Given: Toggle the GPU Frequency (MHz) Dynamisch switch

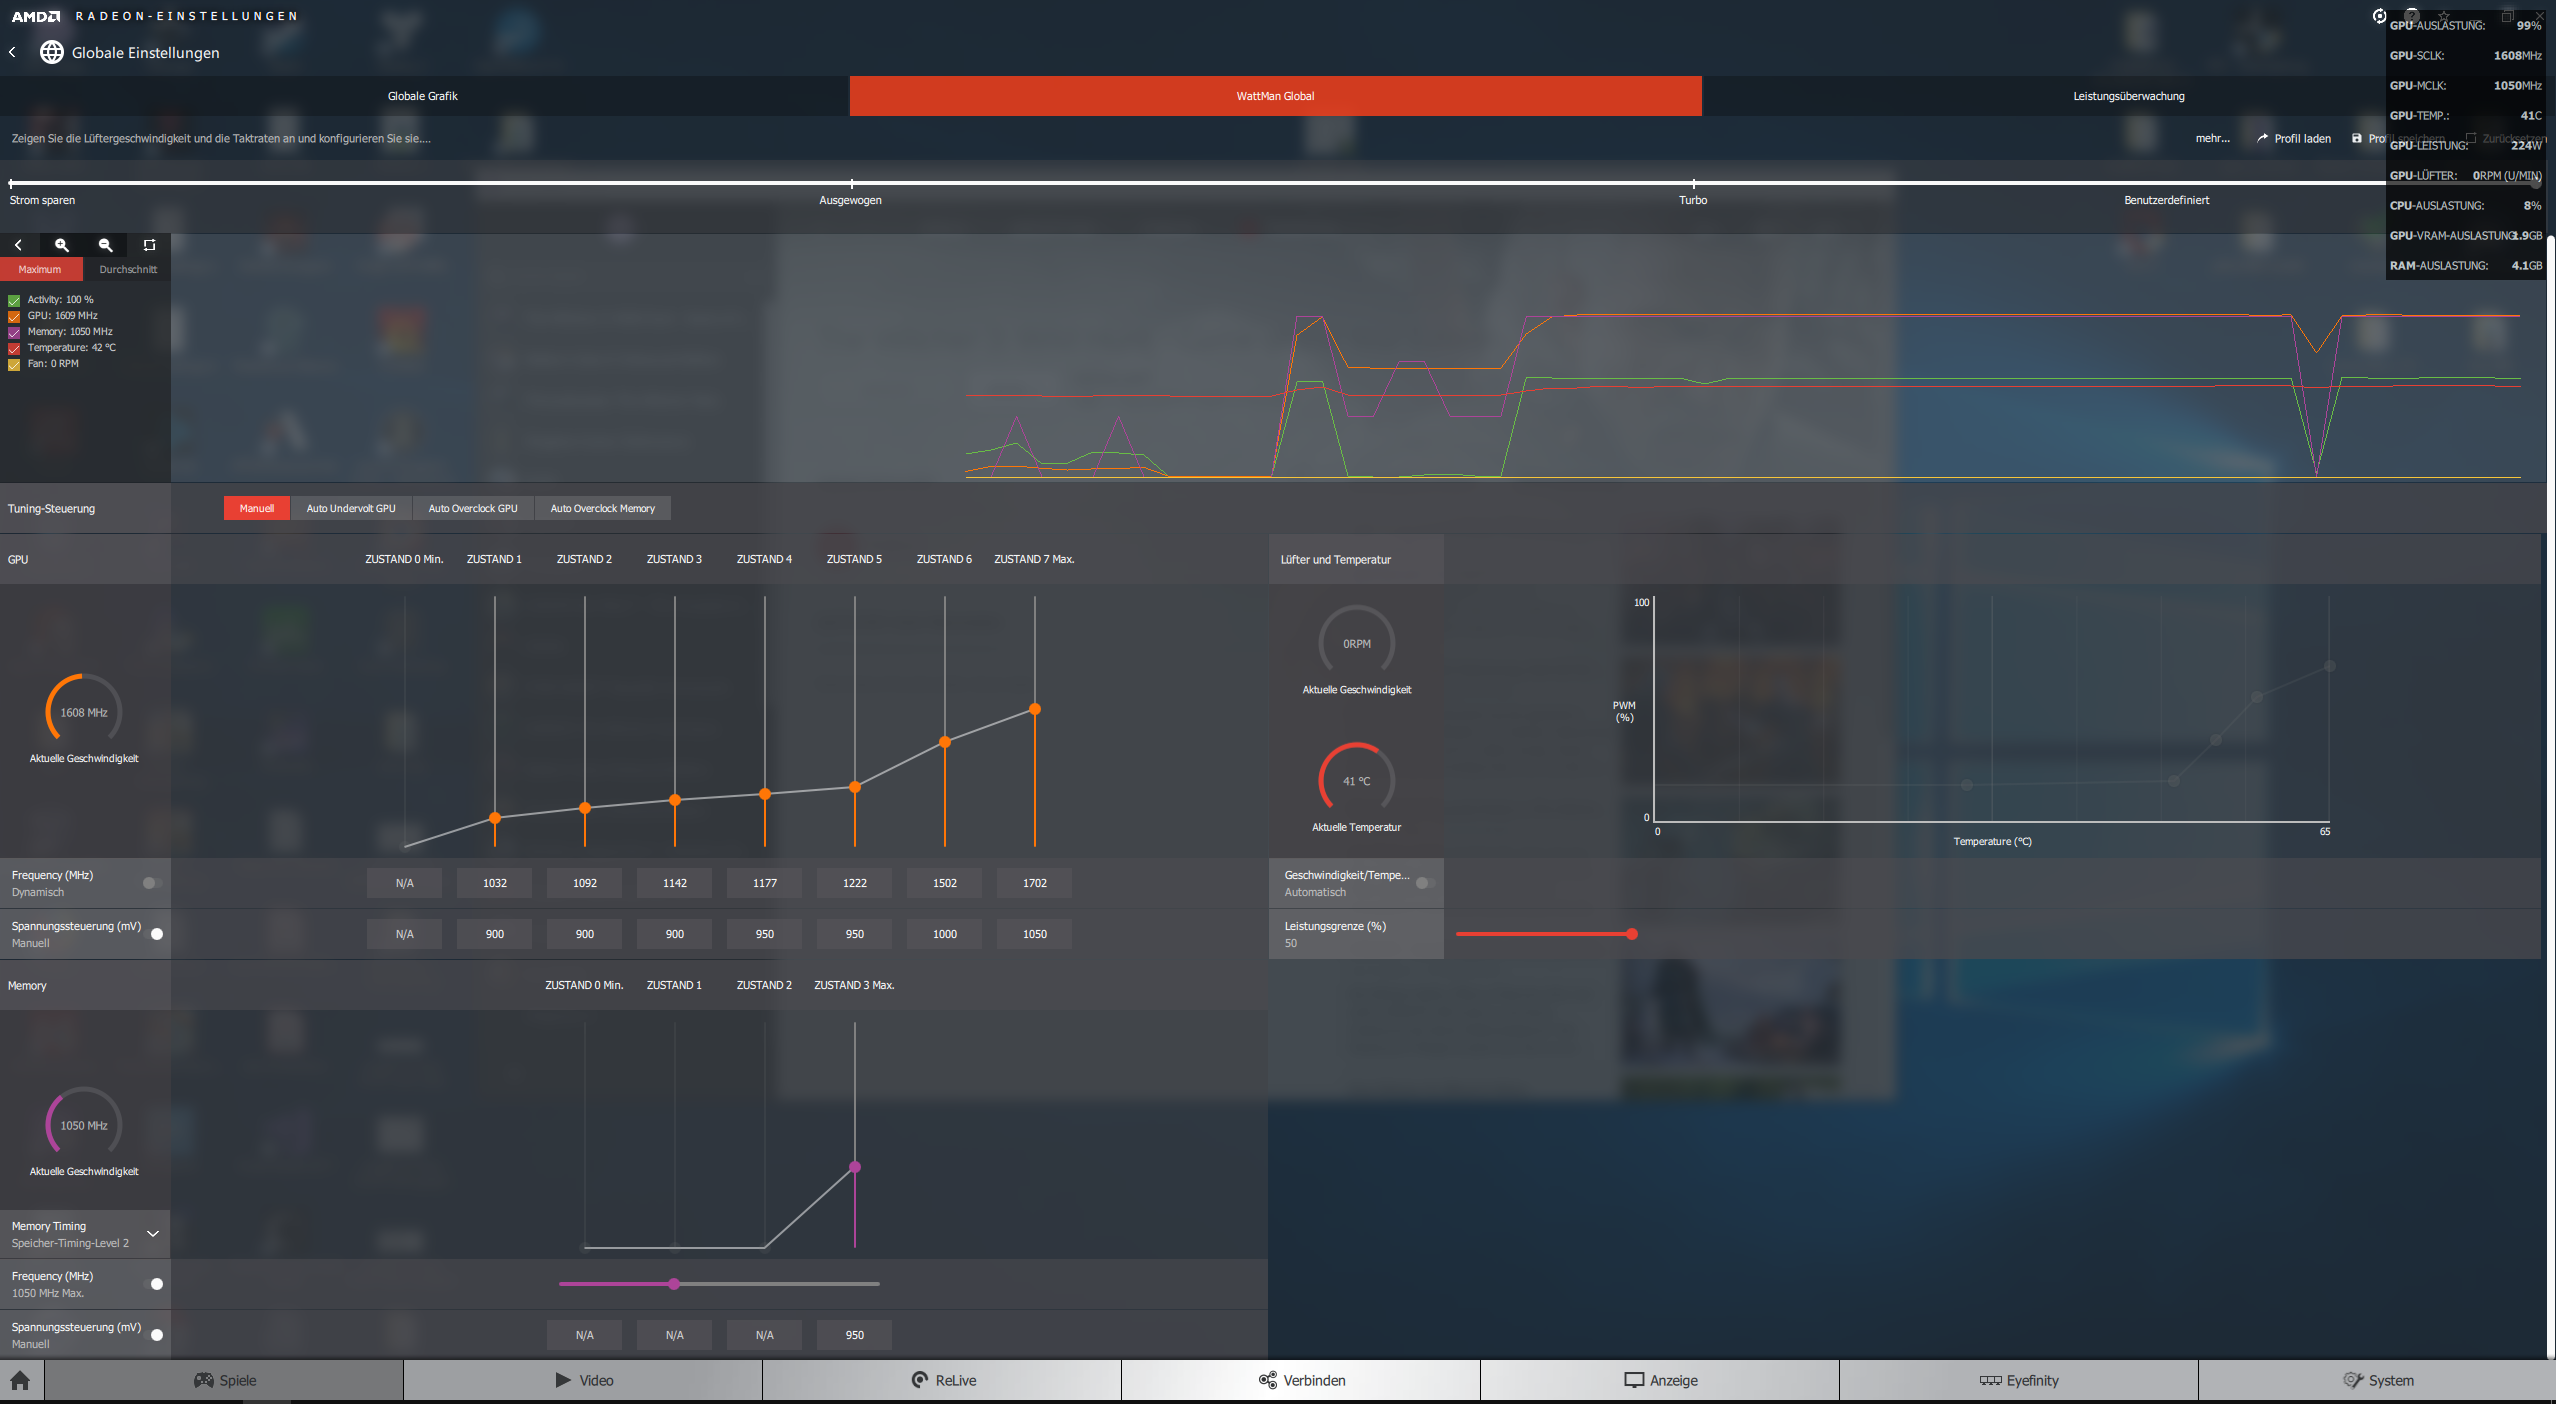Looking at the screenshot, I should click(x=152, y=883).
